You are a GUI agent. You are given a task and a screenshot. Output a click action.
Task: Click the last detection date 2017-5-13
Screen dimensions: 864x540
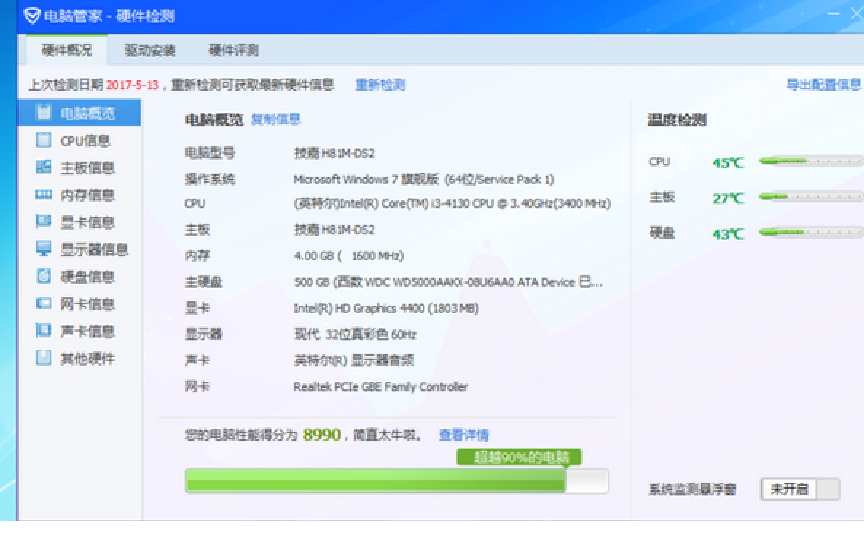(x=132, y=85)
